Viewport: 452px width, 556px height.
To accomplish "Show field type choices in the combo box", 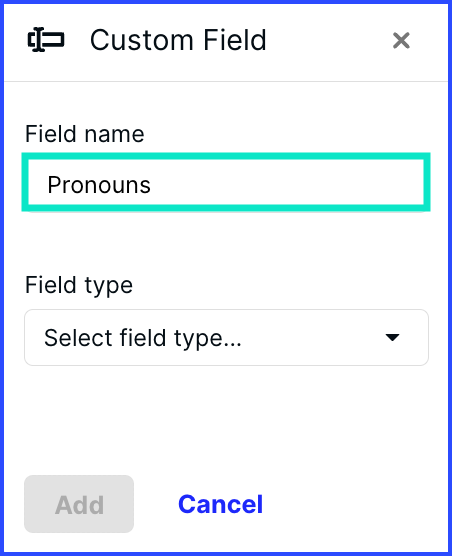I will point(226,337).
